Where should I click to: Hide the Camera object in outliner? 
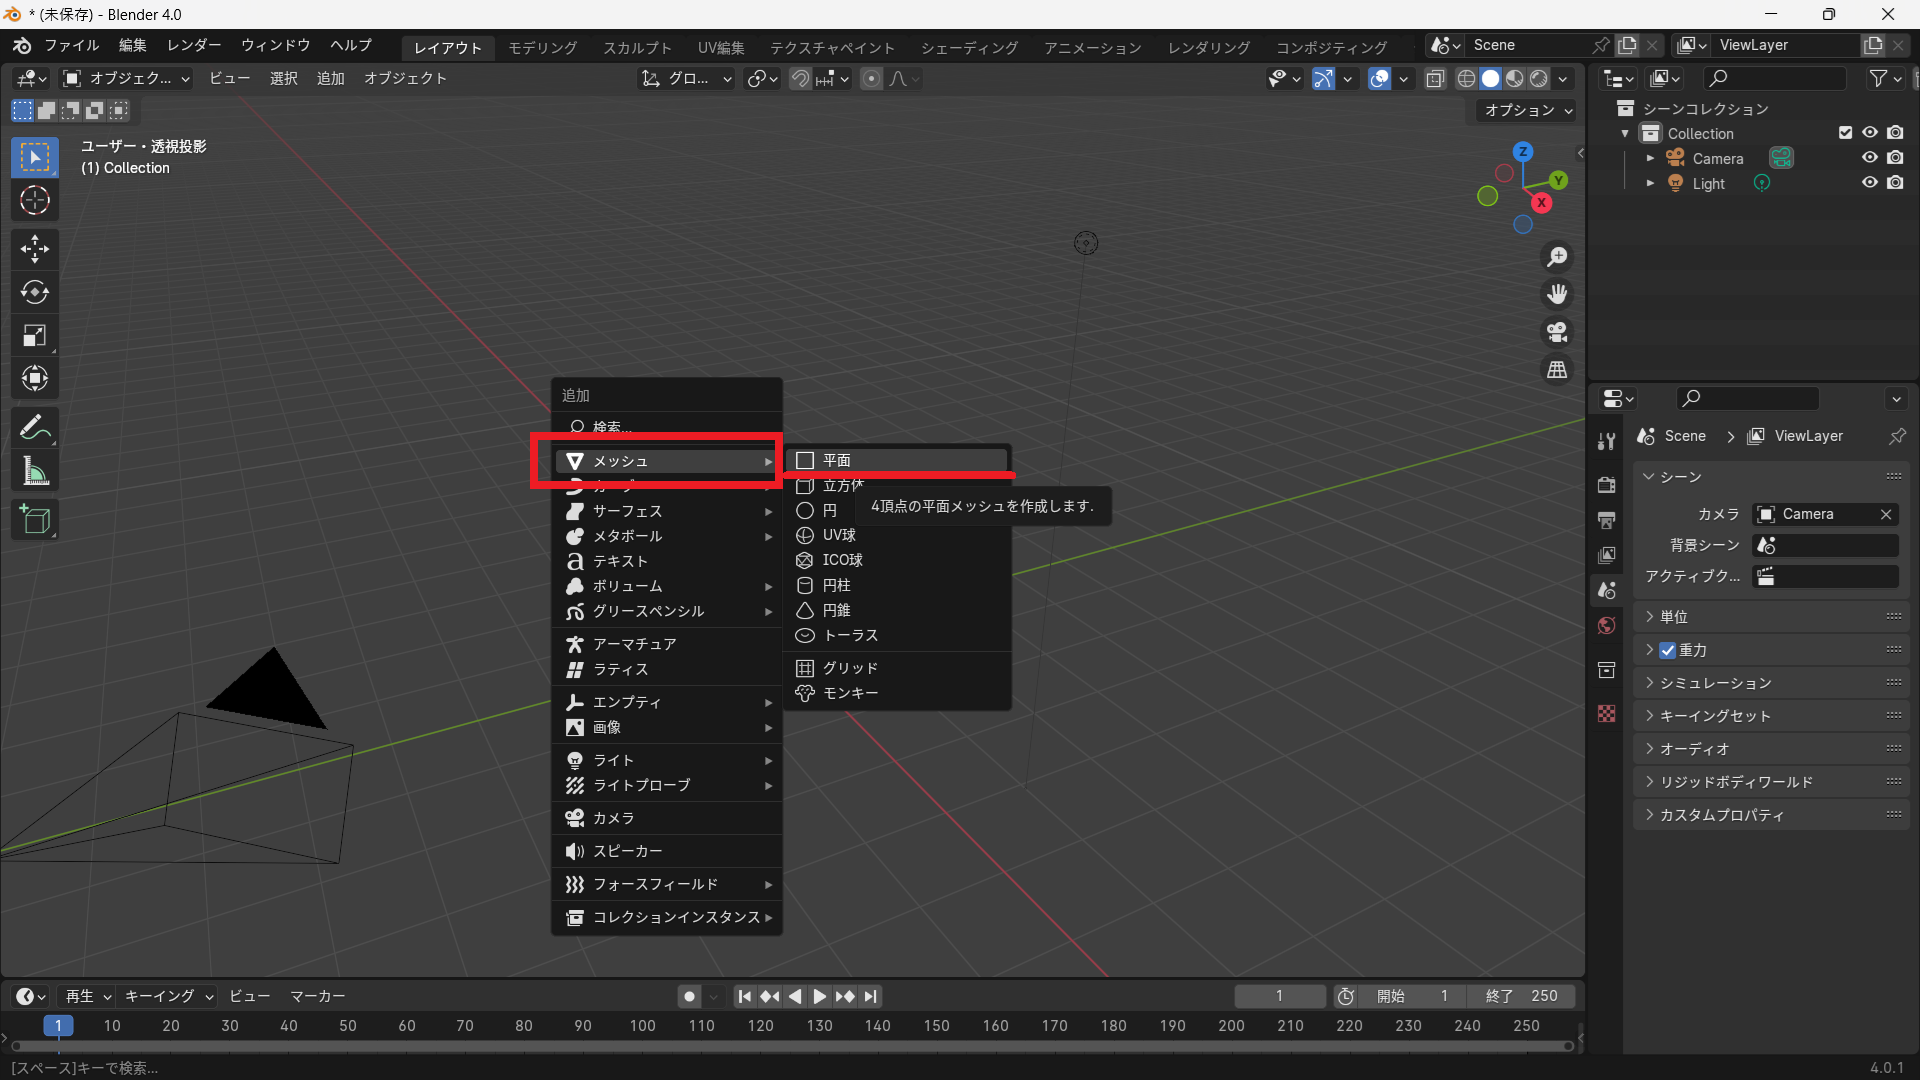click(x=1869, y=158)
